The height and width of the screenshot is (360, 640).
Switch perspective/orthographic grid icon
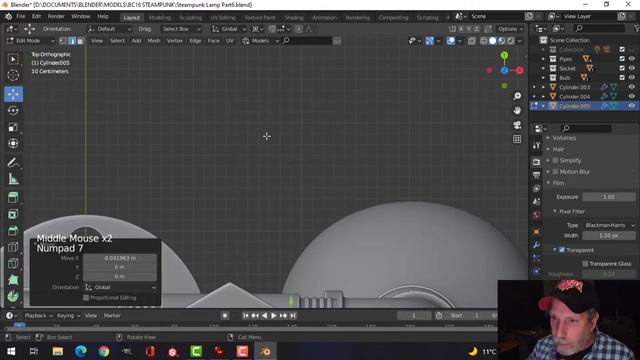pyautogui.click(x=517, y=139)
